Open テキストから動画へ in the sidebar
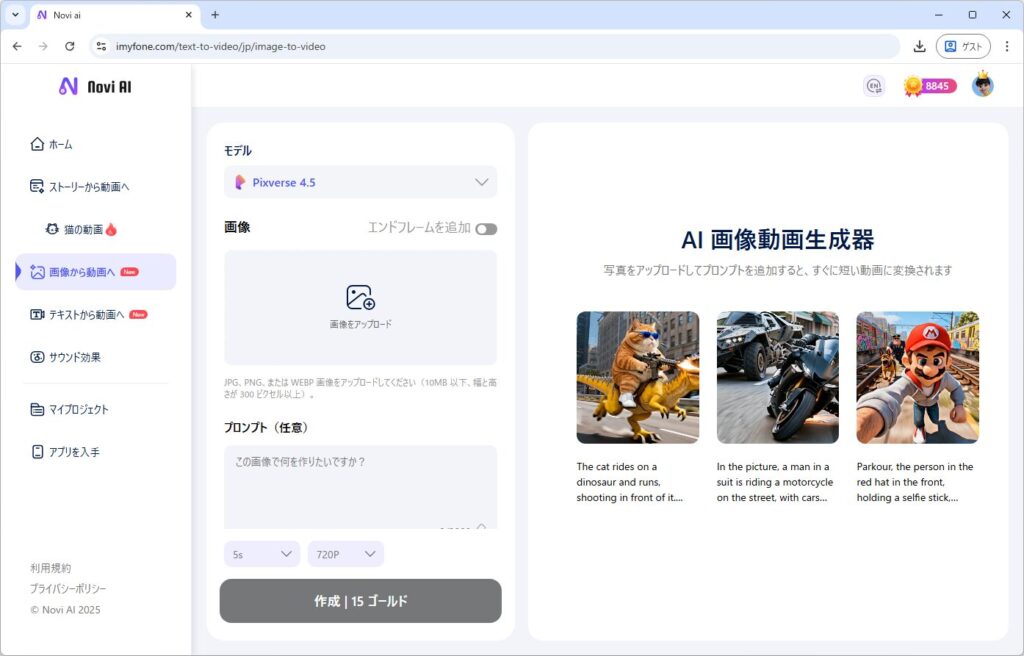1024x656 pixels. tap(87, 314)
